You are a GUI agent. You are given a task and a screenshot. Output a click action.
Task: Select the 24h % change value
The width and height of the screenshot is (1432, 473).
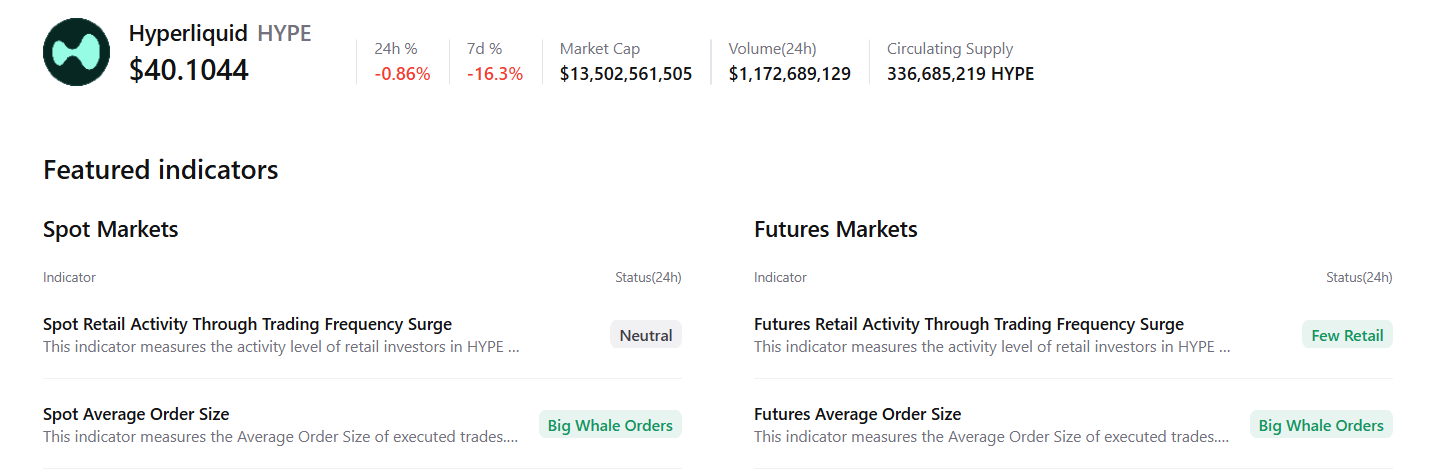click(x=402, y=73)
